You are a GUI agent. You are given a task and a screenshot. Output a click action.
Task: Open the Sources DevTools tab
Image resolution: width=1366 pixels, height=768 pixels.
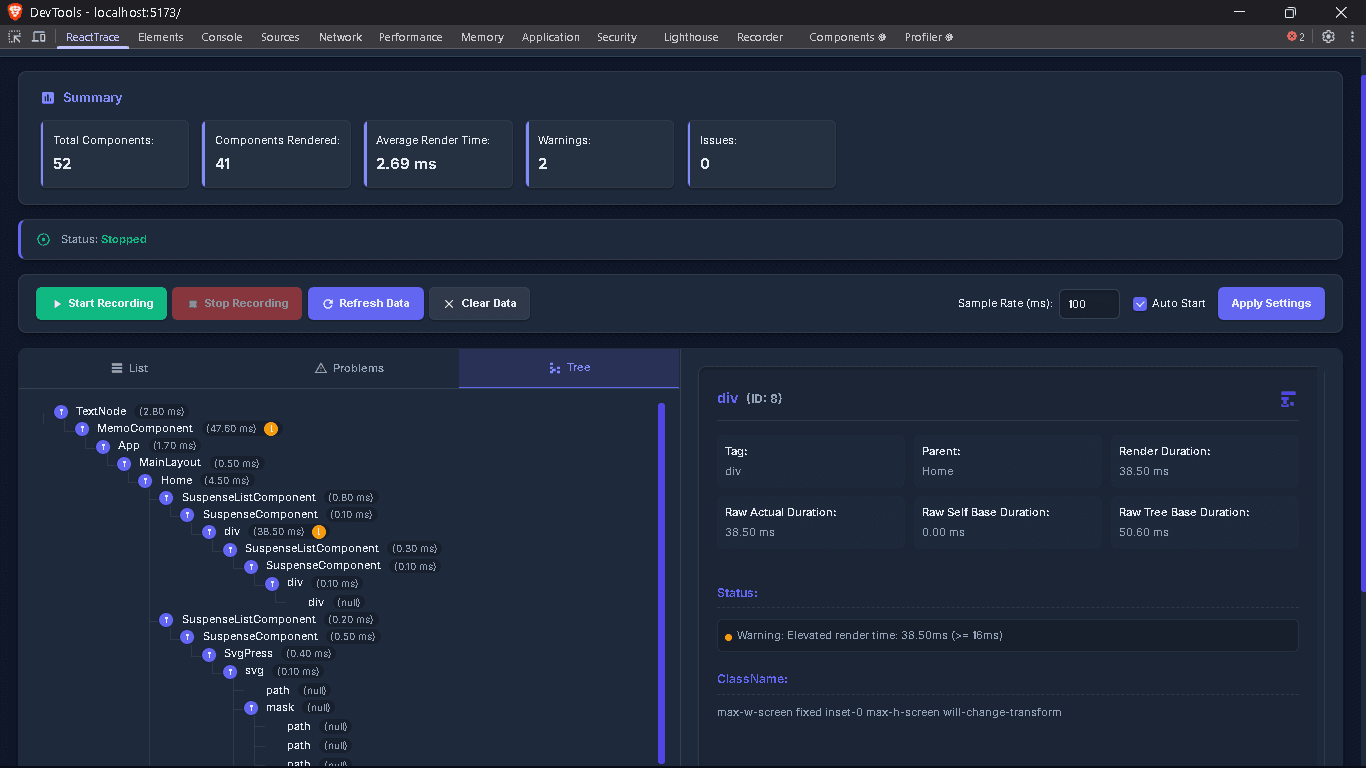click(280, 37)
